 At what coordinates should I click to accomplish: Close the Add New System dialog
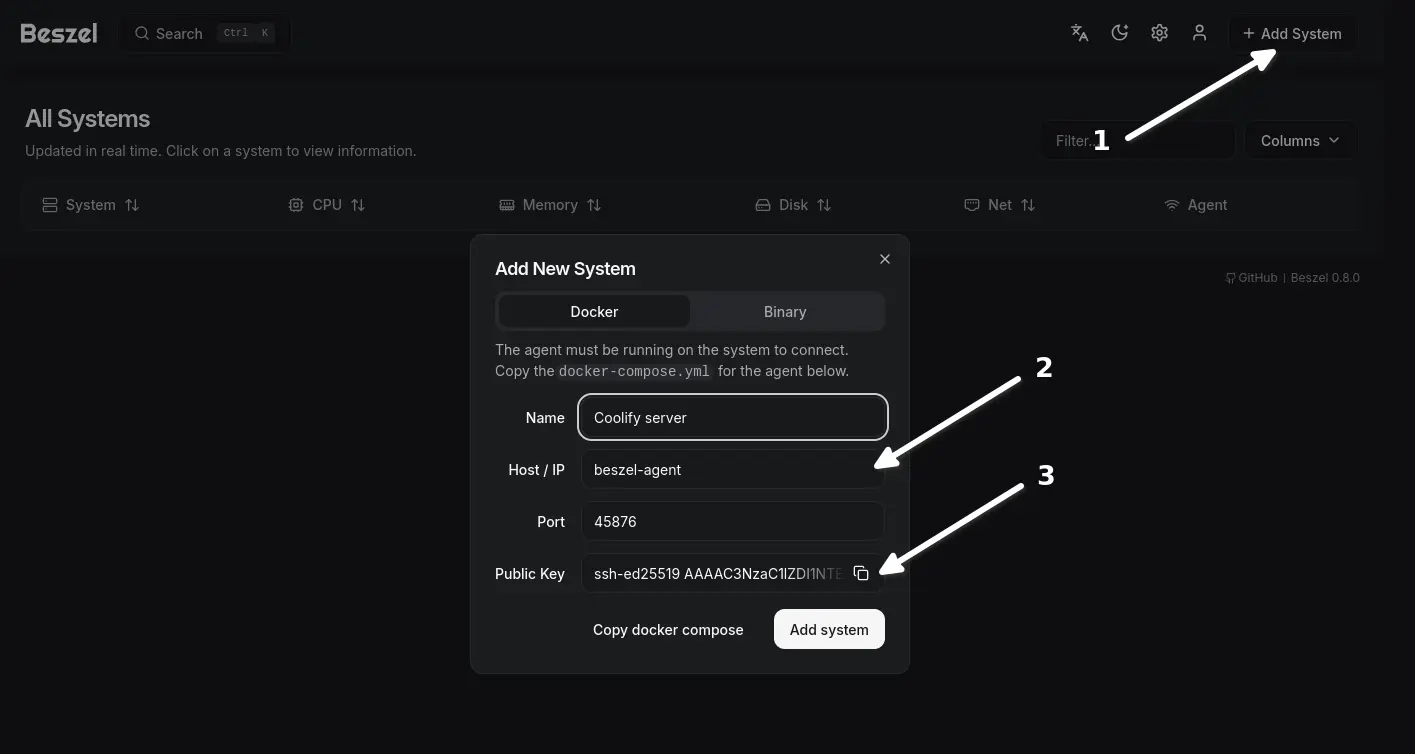pos(884,259)
